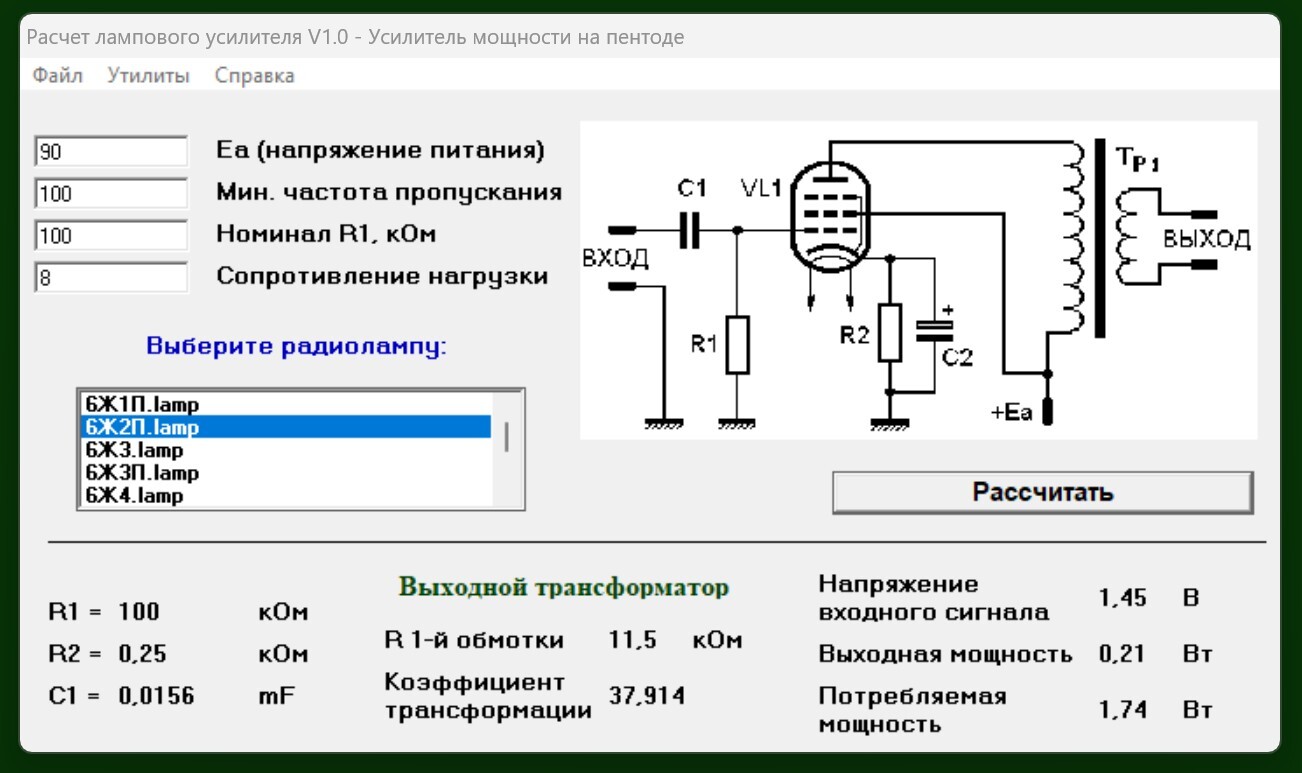
Task: Click the C1 capacitor symbol in schematic
Action: 690,230
